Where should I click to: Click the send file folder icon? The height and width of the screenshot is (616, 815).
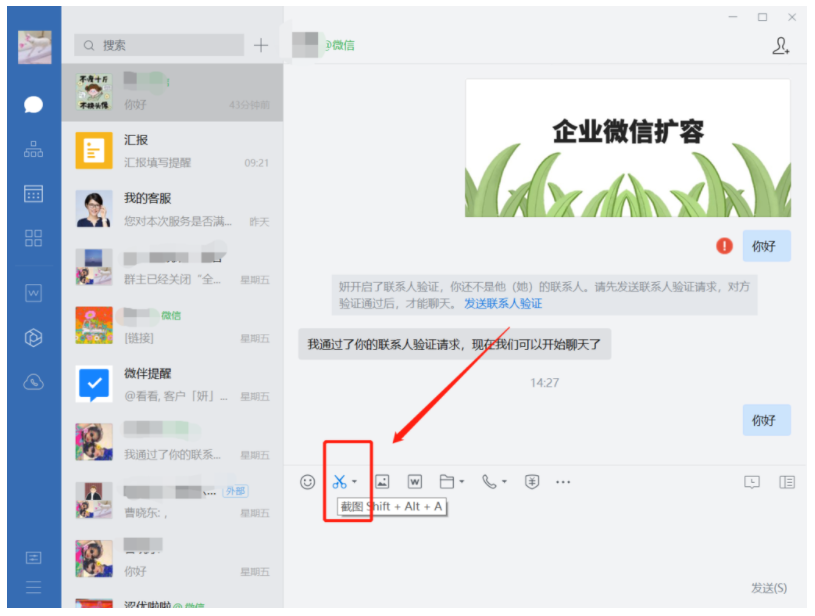point(447,482)
